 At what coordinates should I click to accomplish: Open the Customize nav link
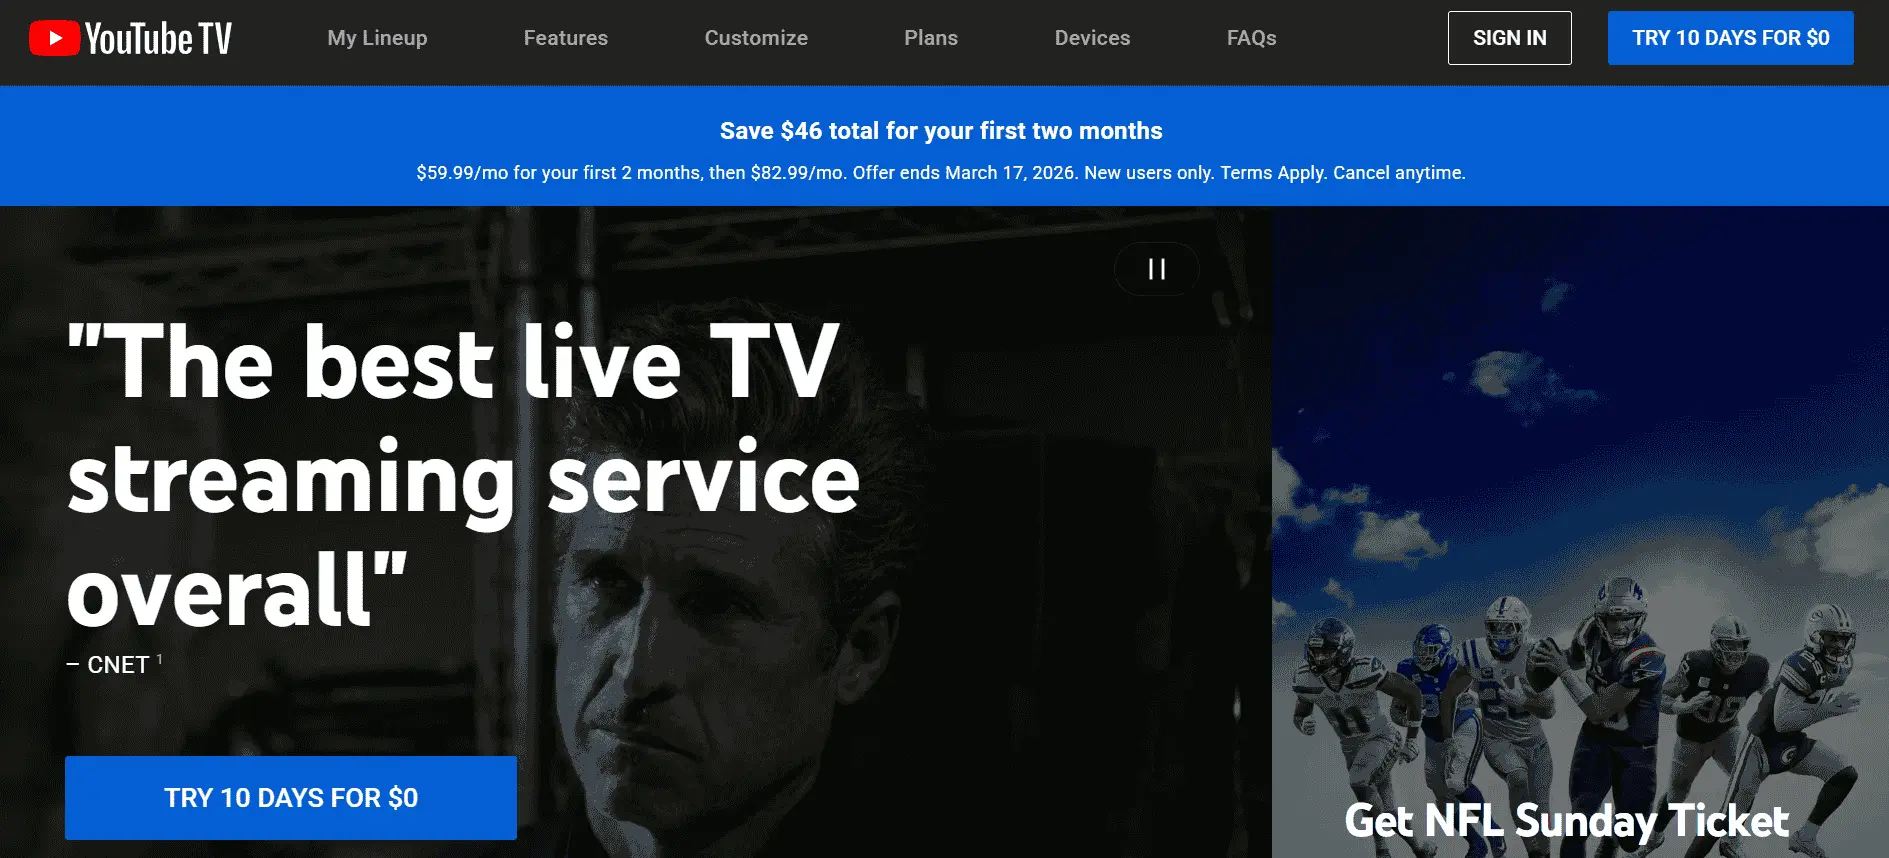756,38
